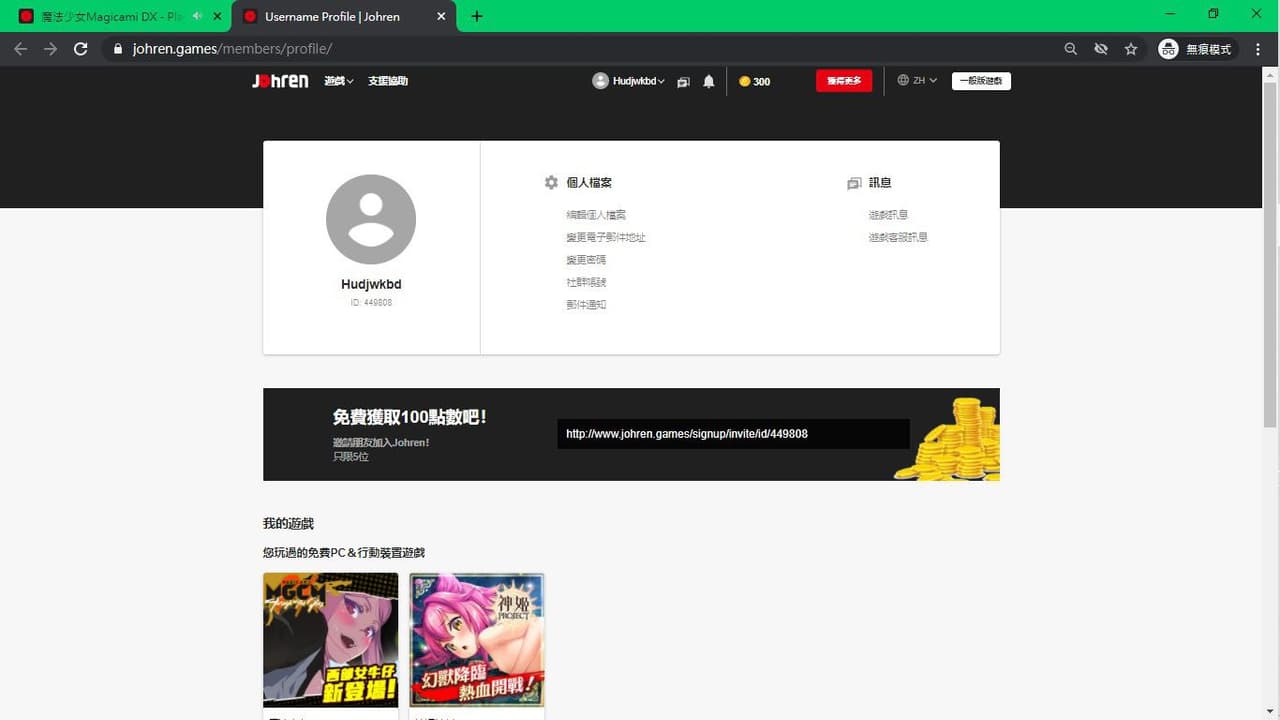Click the browser forward arrow
The height and width of the screenshot is (720, 1280).
[x=50, y=49]
